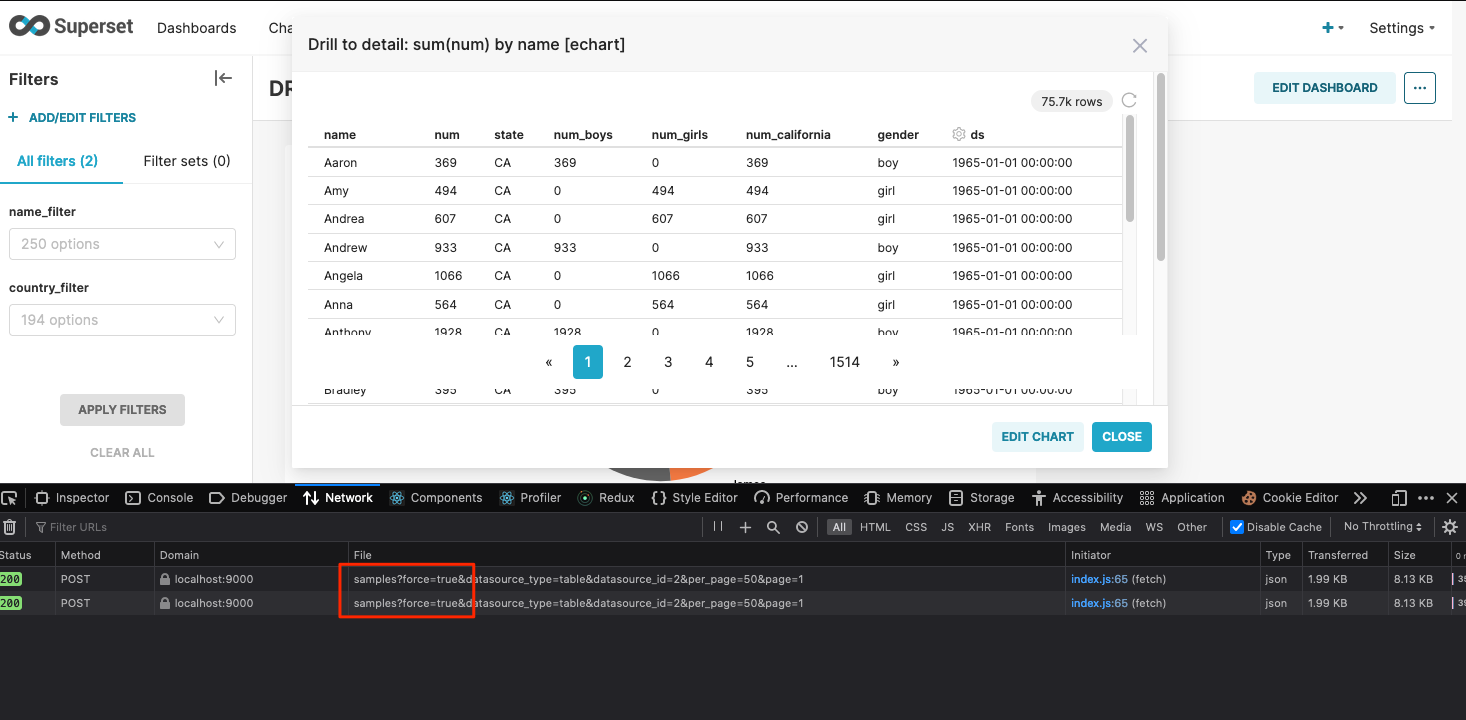Viewport: 1466px width, 720px height.
Task: Click ADD/EDIT FILTERS link
Action: coord(82,117)
